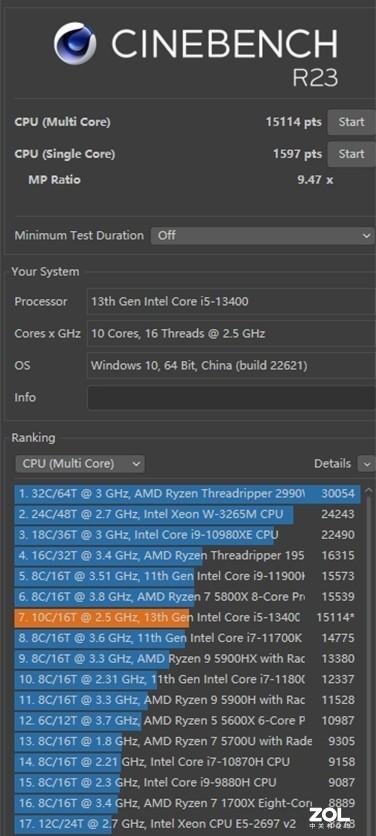Image resolution: width=376 pixels, height=836 pixels.
Task: Open the Minimum Test Duration dropdown
Action: tap(262, 235)
